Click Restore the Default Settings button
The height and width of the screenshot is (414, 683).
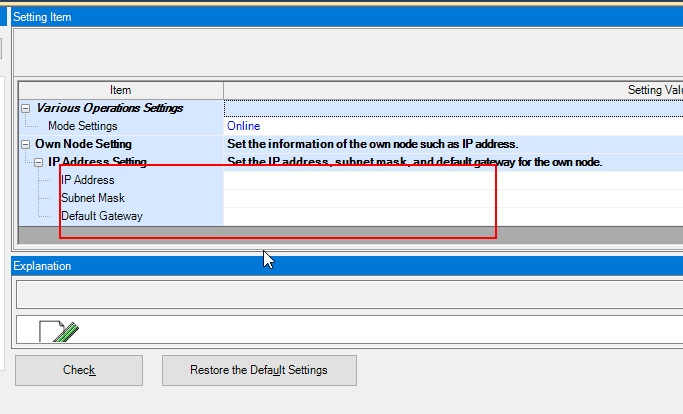[259, 370]
